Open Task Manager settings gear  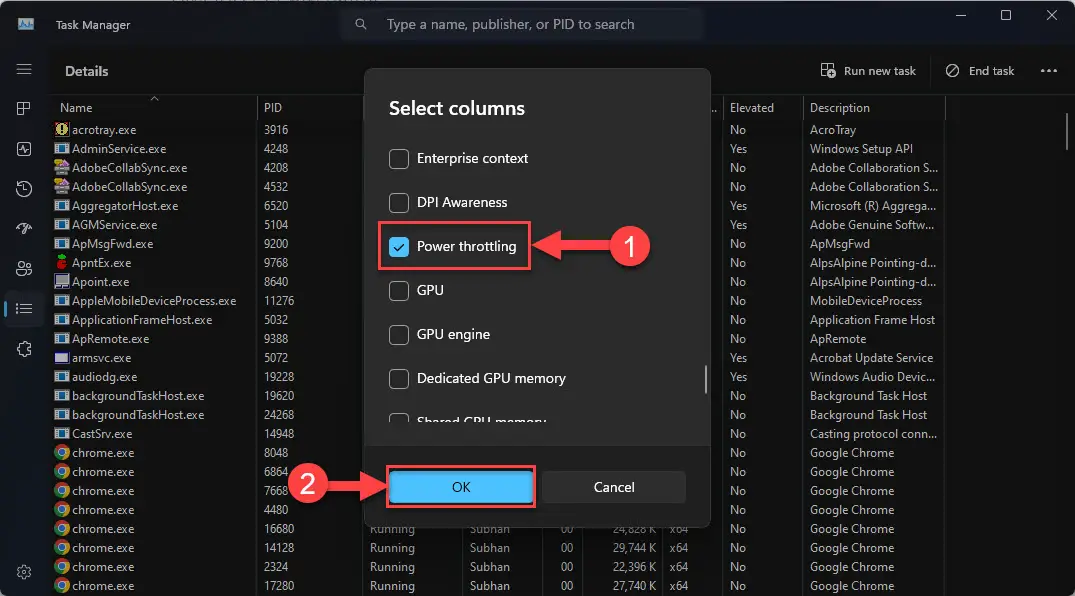(x=24, y=572)
